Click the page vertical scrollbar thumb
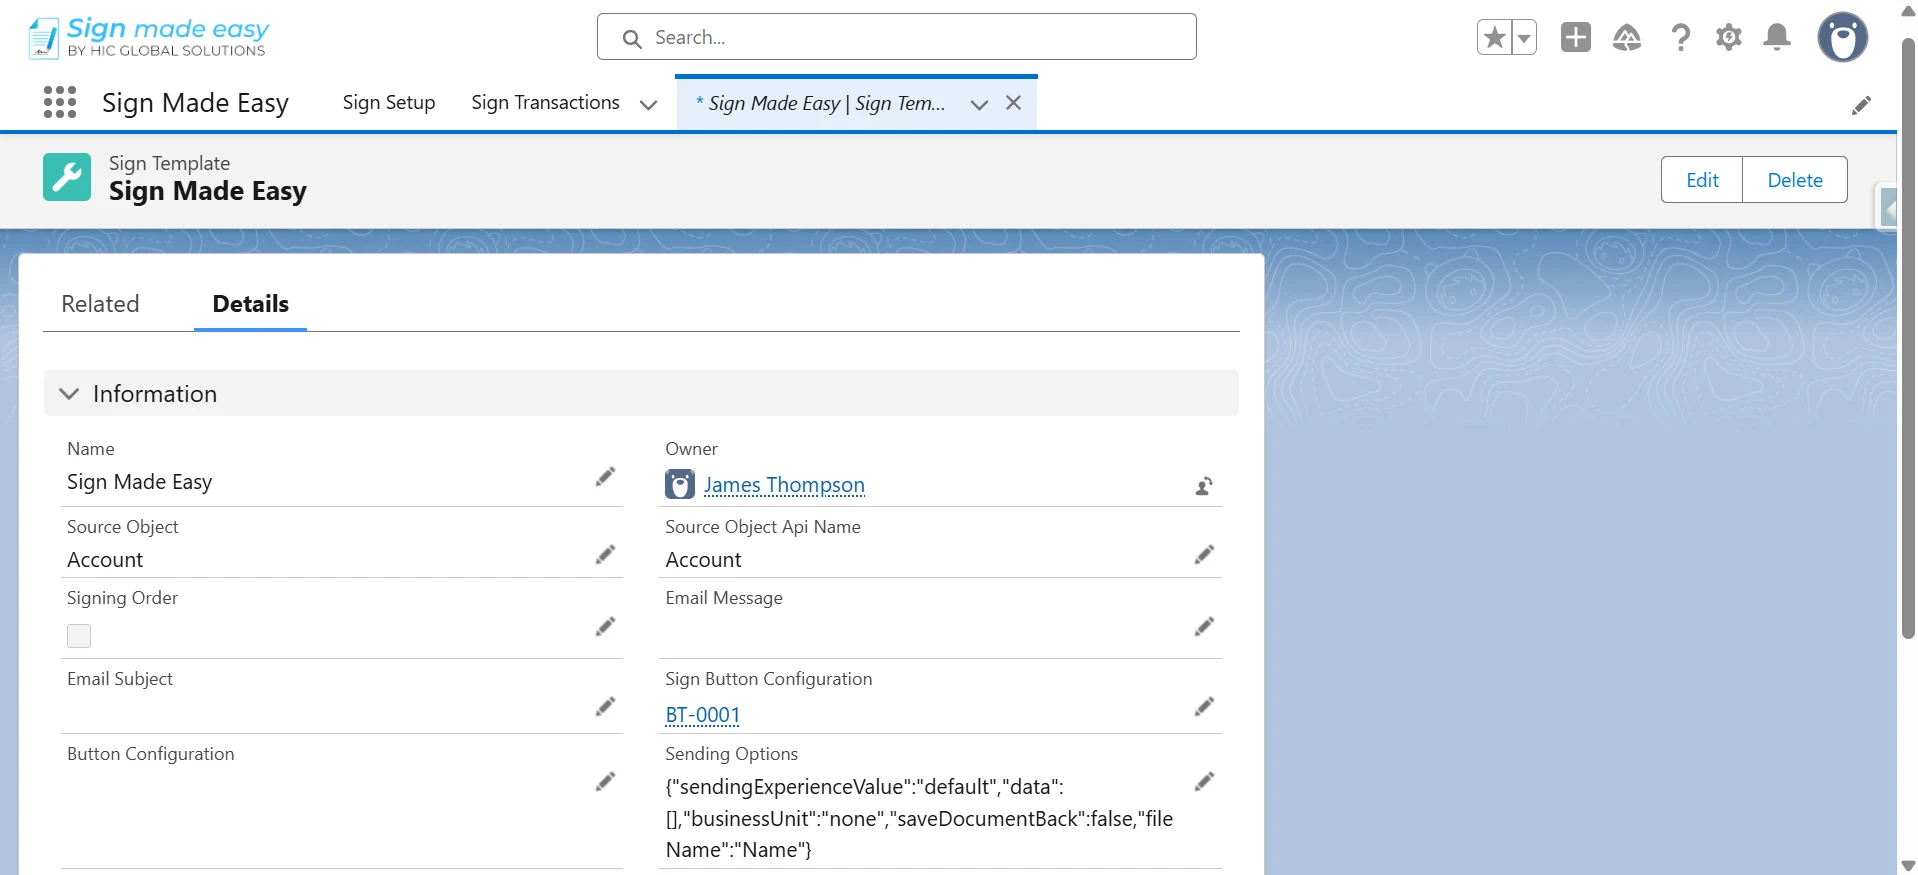1918x875 pixels. tap(1908, 339)
